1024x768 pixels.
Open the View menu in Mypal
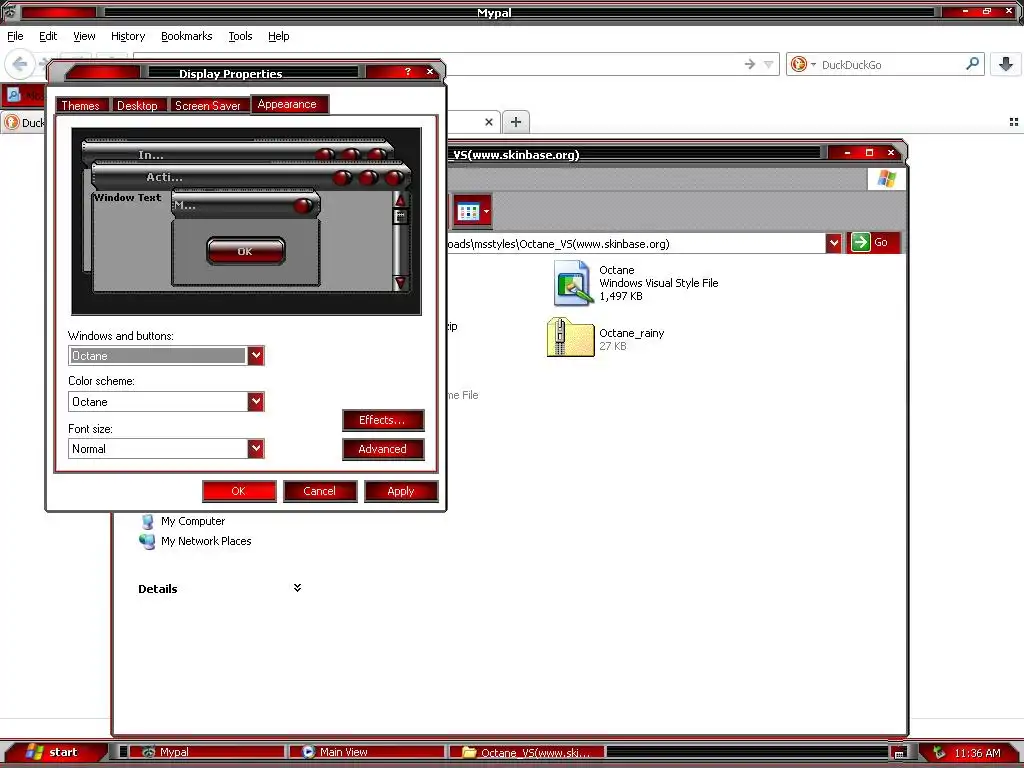pos(84,36)
